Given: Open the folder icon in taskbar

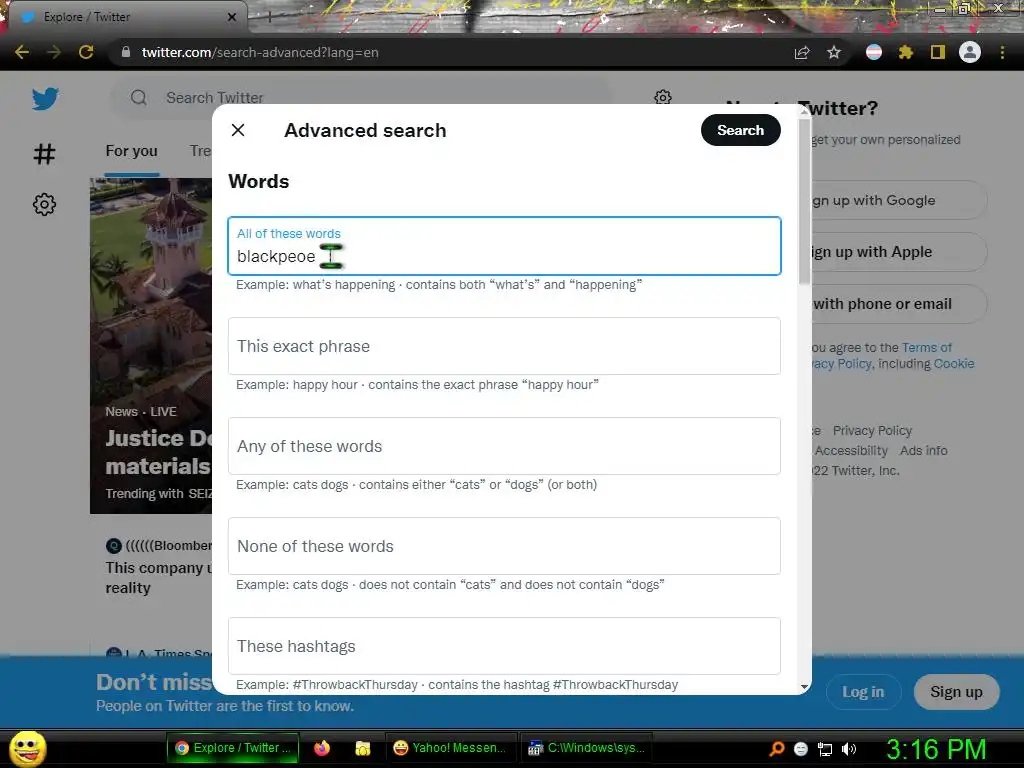Looking at the screenshot, I should tap(362, 748).
